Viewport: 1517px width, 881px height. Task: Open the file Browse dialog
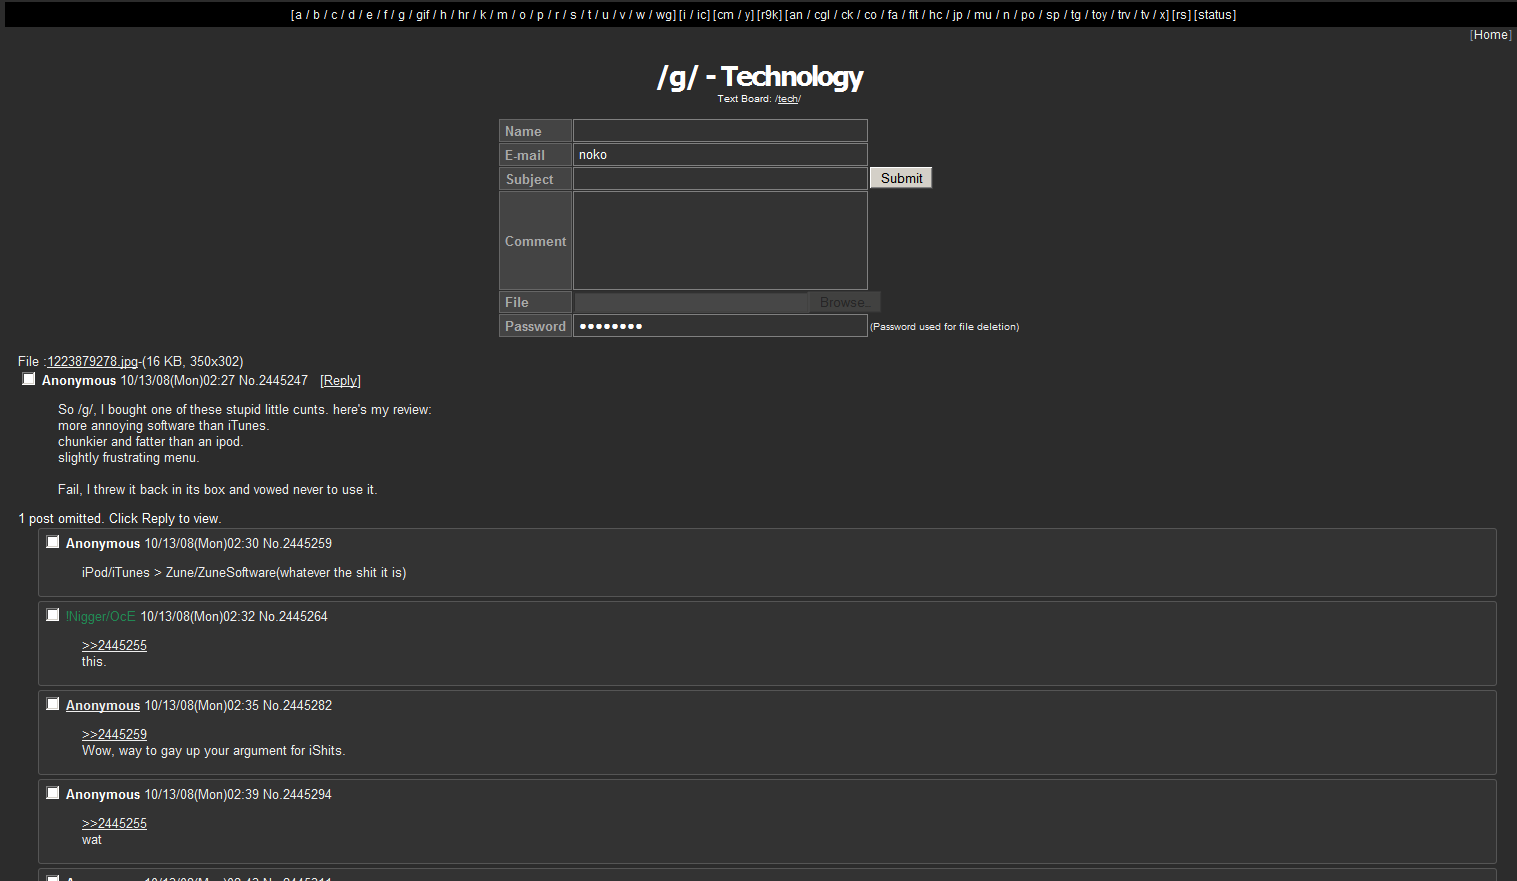coord(845,302)
